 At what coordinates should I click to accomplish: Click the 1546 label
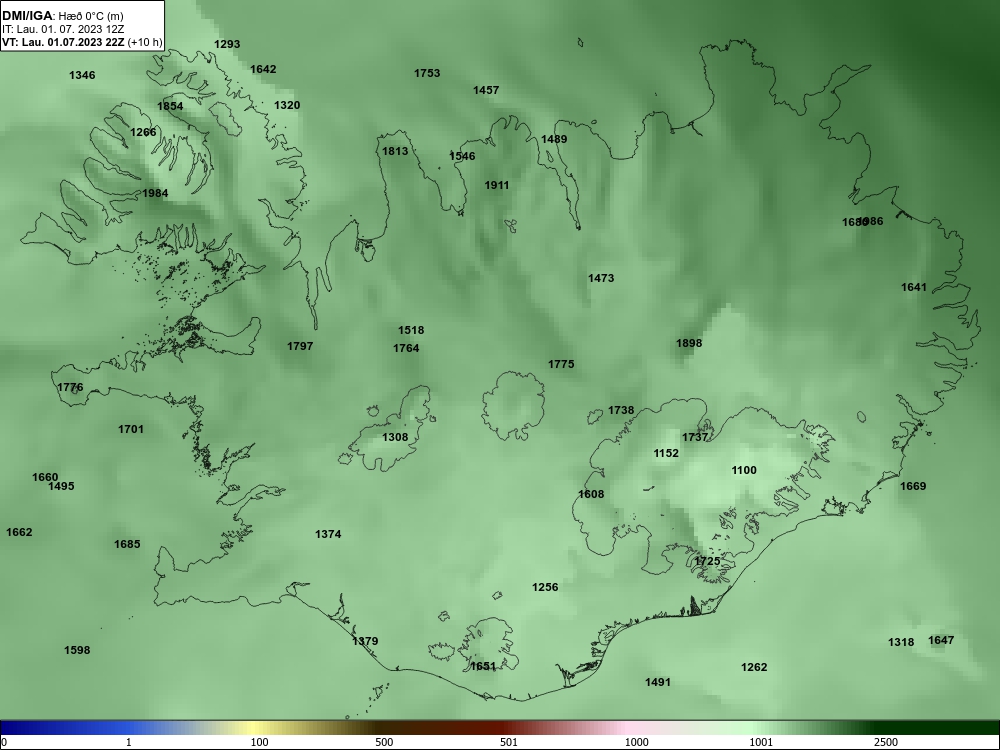pos(462,156)
